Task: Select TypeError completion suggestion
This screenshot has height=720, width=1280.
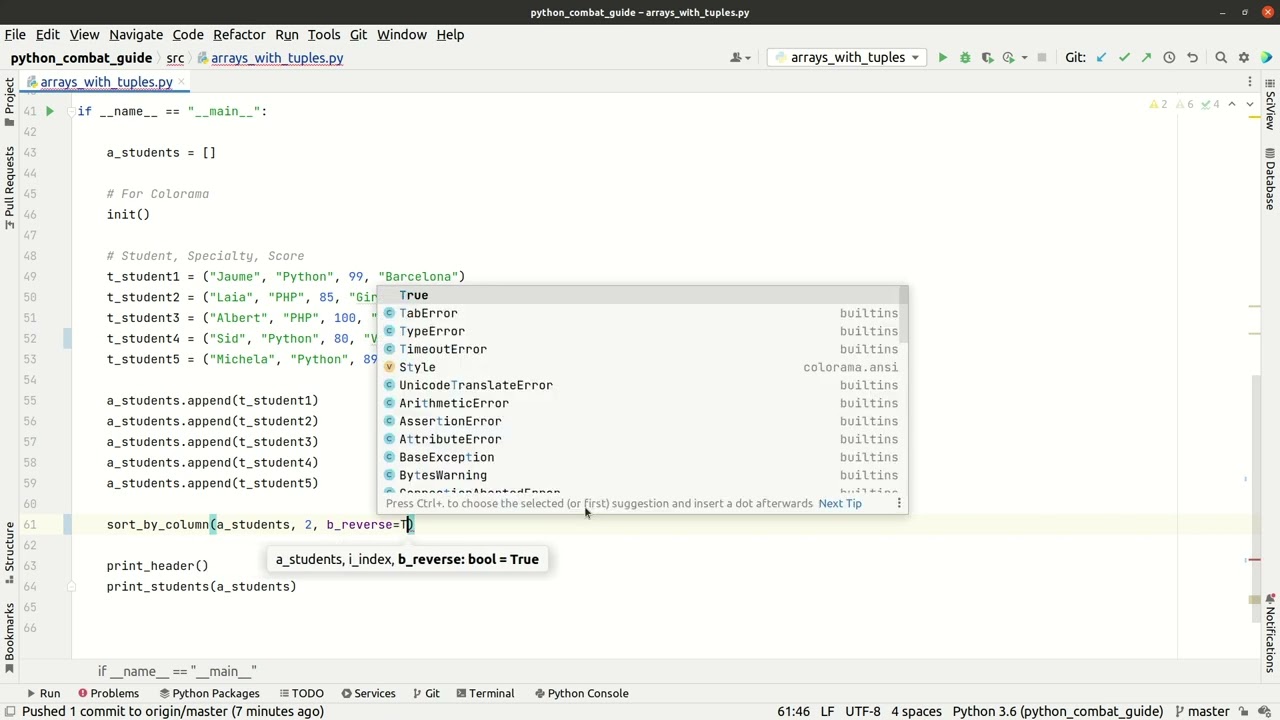Action: coord(640,331)
